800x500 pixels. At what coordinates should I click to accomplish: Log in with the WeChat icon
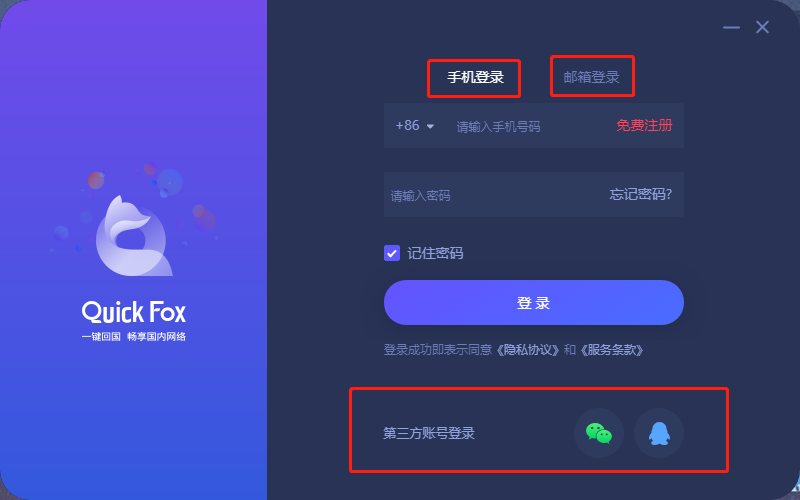(598, 433)
